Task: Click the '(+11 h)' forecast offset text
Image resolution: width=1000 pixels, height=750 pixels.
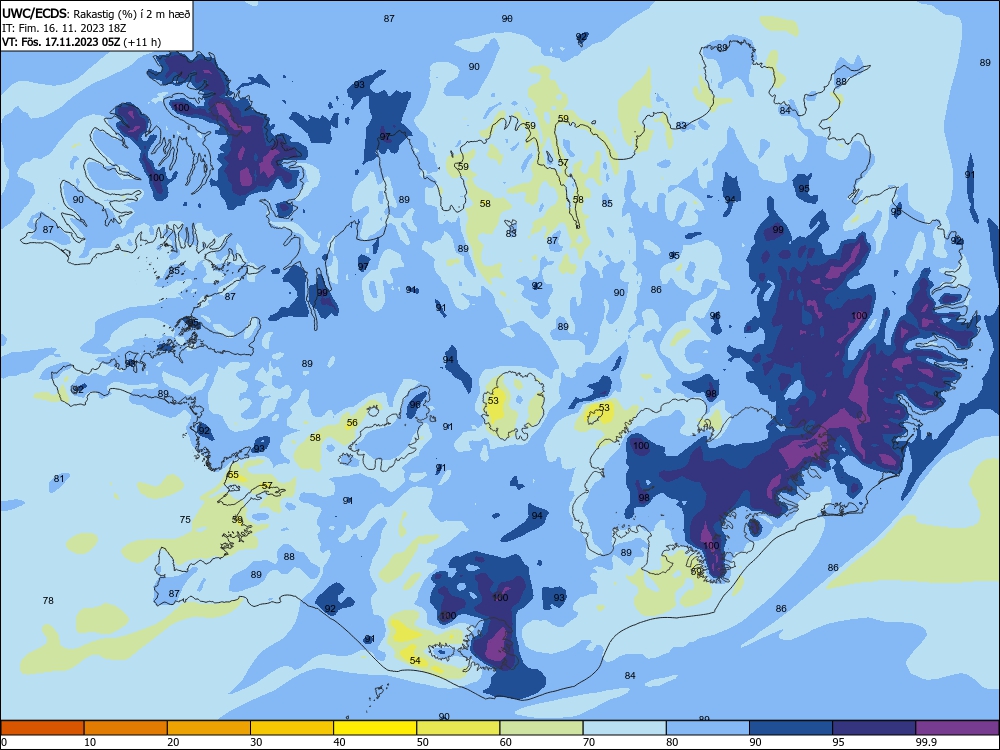Action: 142,42
